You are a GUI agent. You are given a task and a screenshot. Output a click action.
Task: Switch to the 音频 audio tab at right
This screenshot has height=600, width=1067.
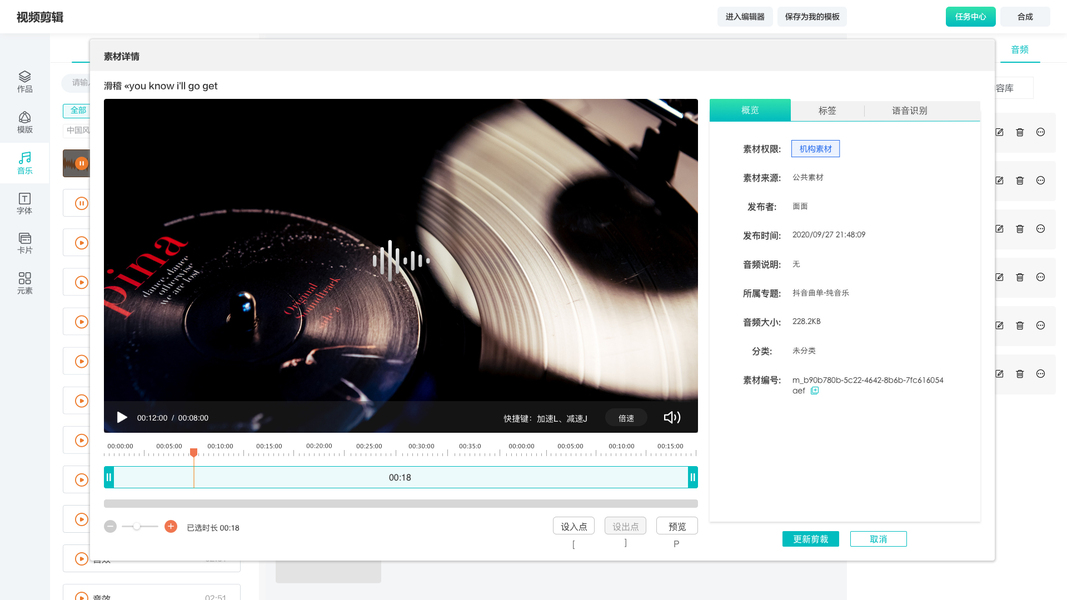(x=1019, y=50)
